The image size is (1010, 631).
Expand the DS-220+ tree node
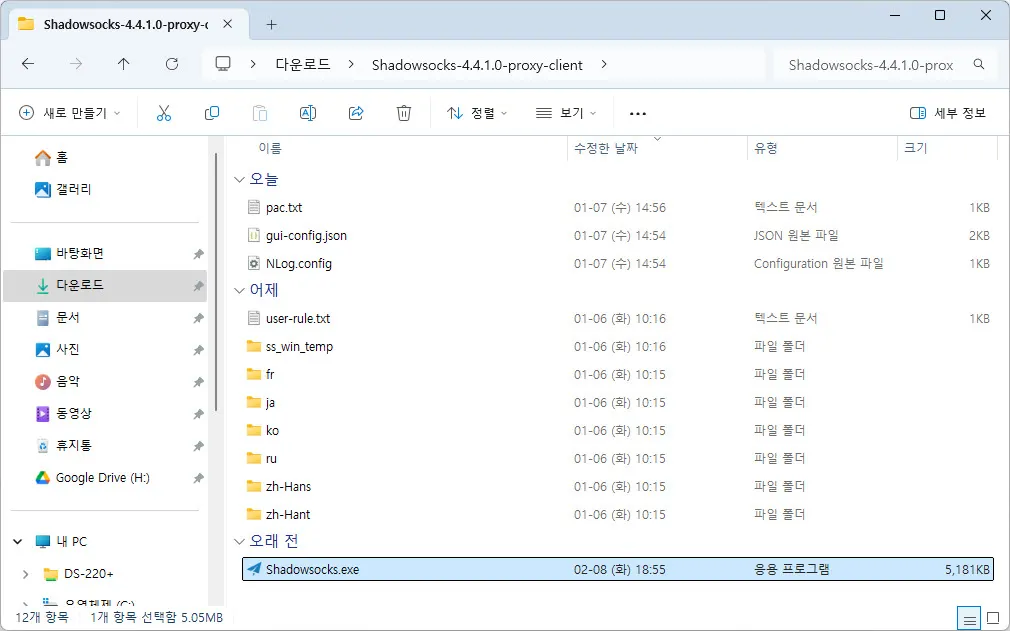click(x=25, y=574)
